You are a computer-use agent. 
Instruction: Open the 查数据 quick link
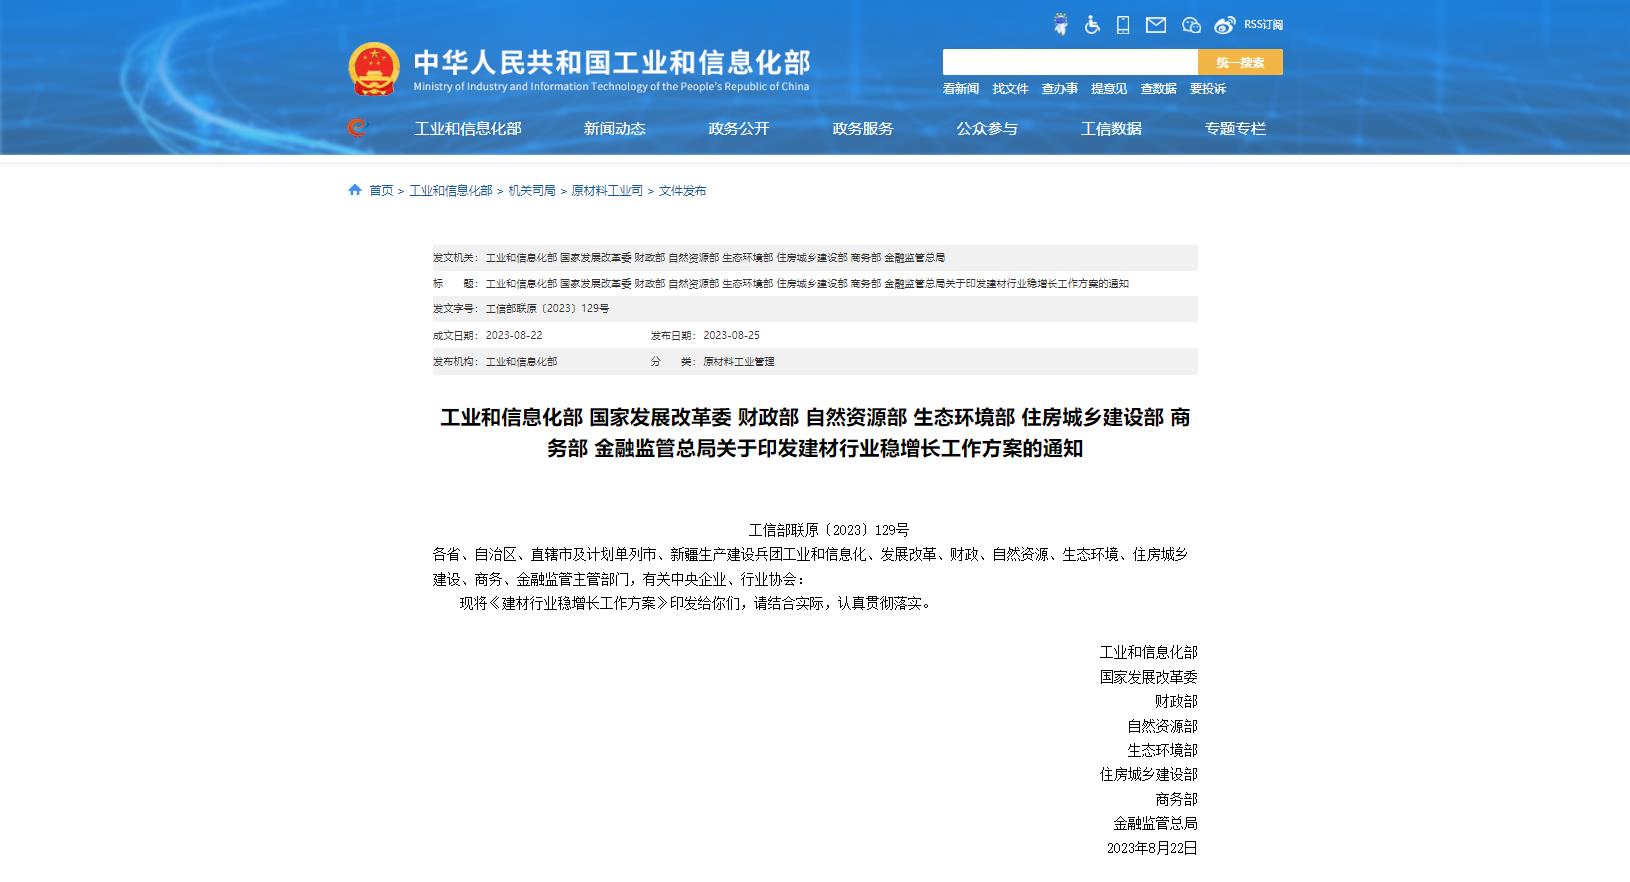click(x=1158, y=89)
